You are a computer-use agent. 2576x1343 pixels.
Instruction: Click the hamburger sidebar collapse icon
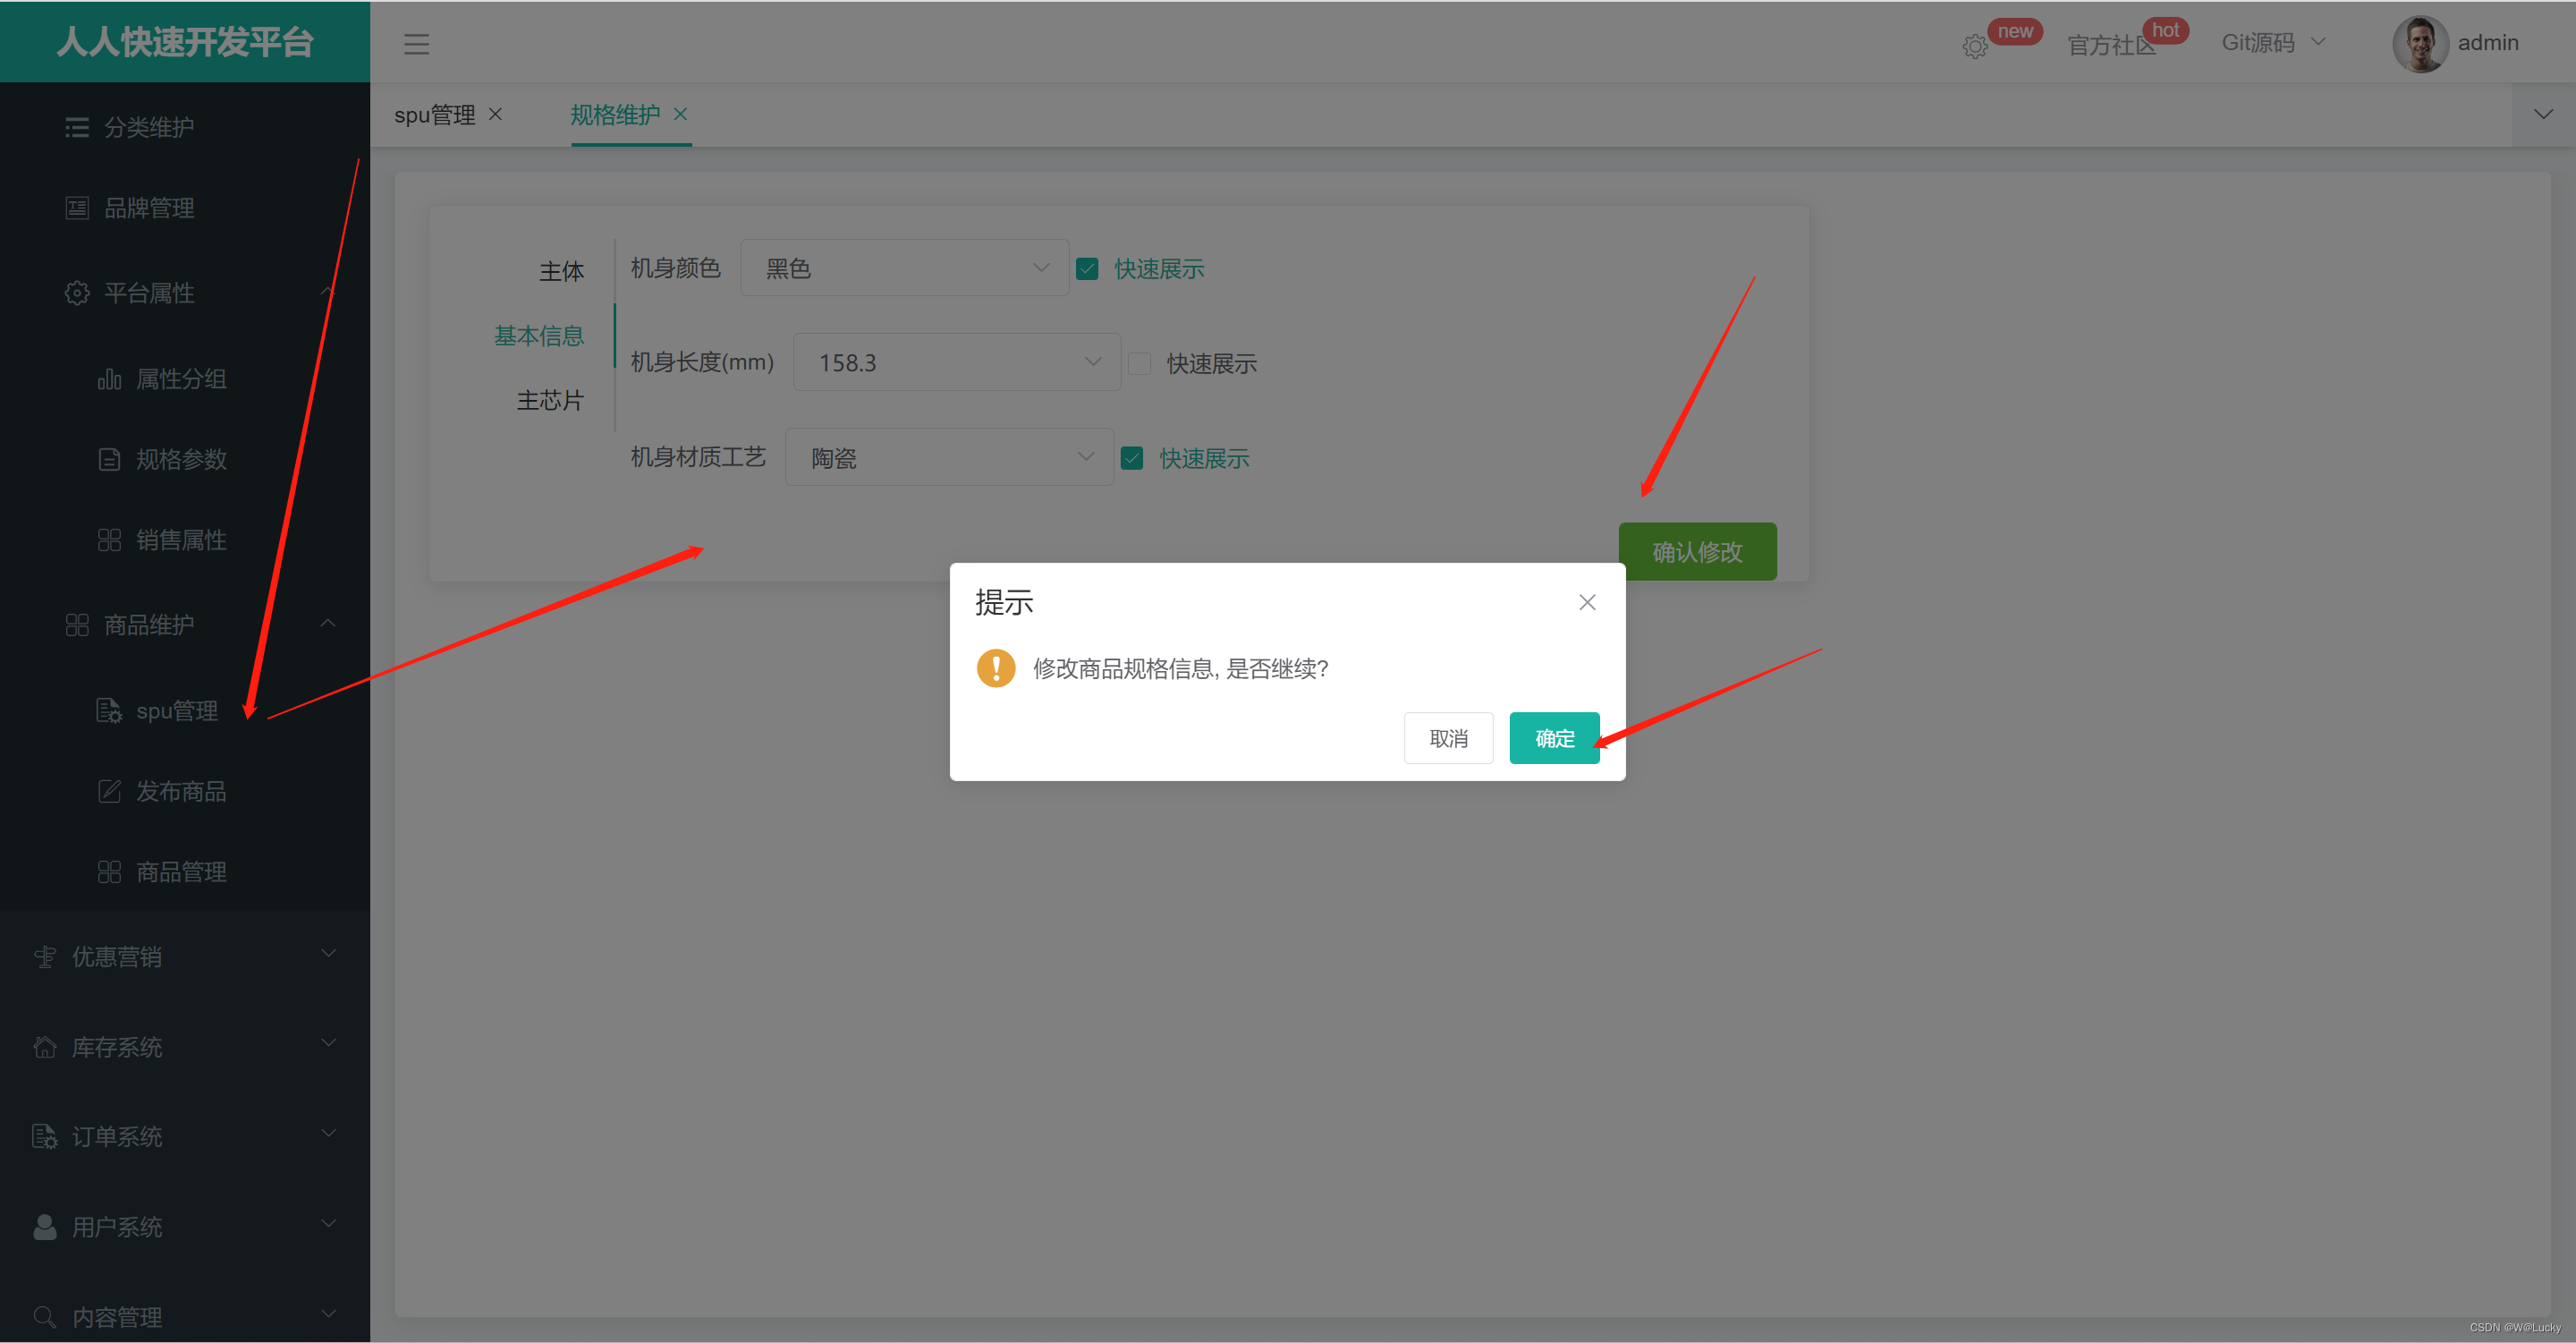(416, 44)
